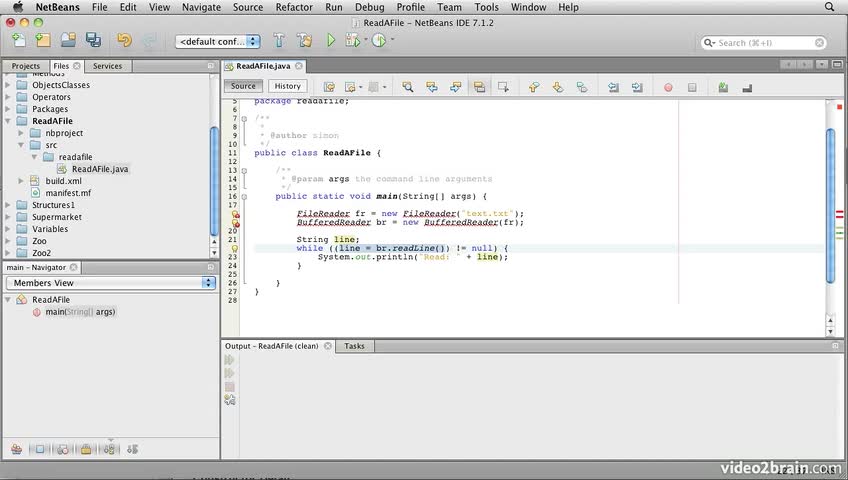Click the History view button
Screen dimensions: 848x480
(x=287, y=87)
